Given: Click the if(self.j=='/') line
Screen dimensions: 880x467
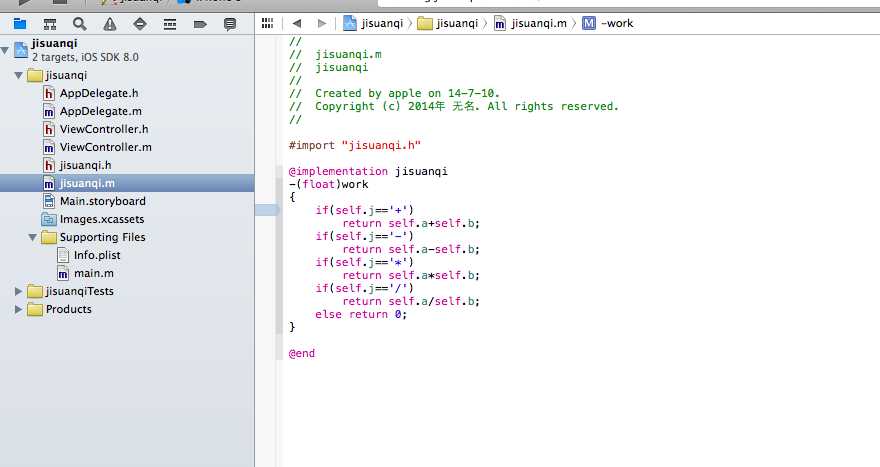Looking at the screenshot, I should [x=364, y=288].
